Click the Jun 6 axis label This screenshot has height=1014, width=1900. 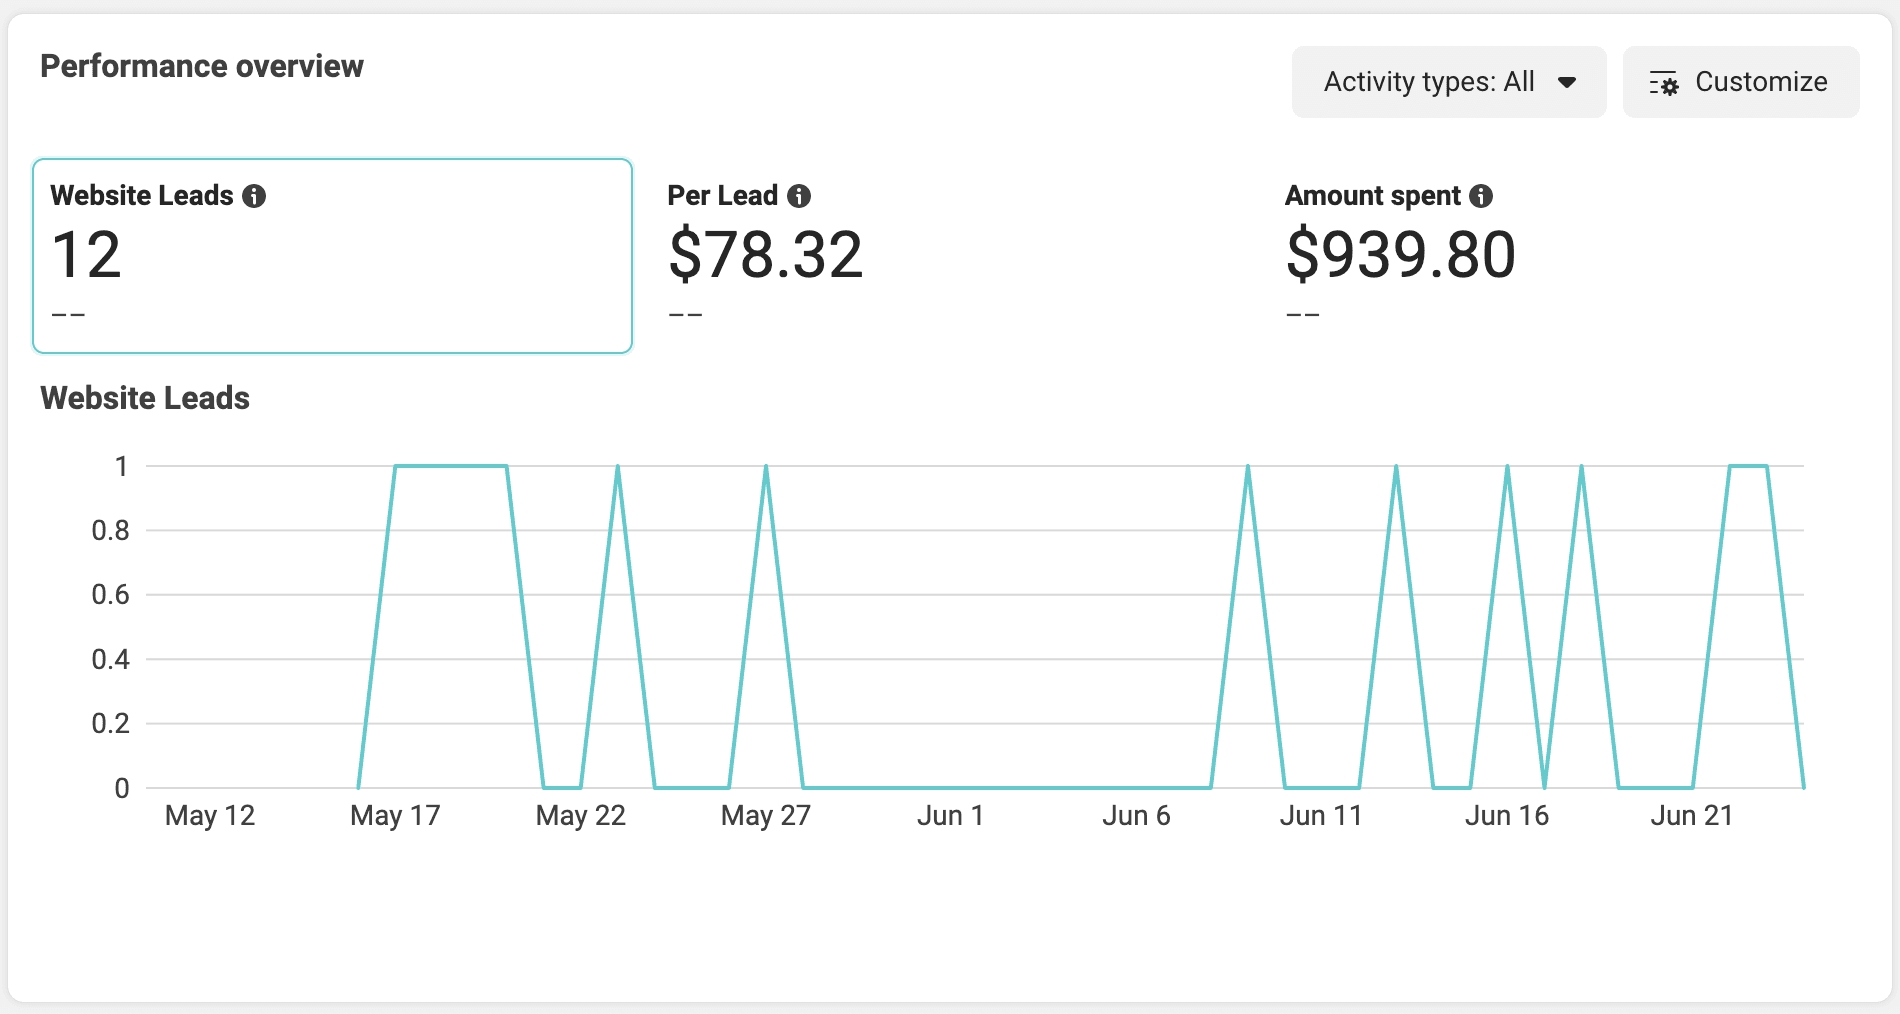tap(1136, 816)
